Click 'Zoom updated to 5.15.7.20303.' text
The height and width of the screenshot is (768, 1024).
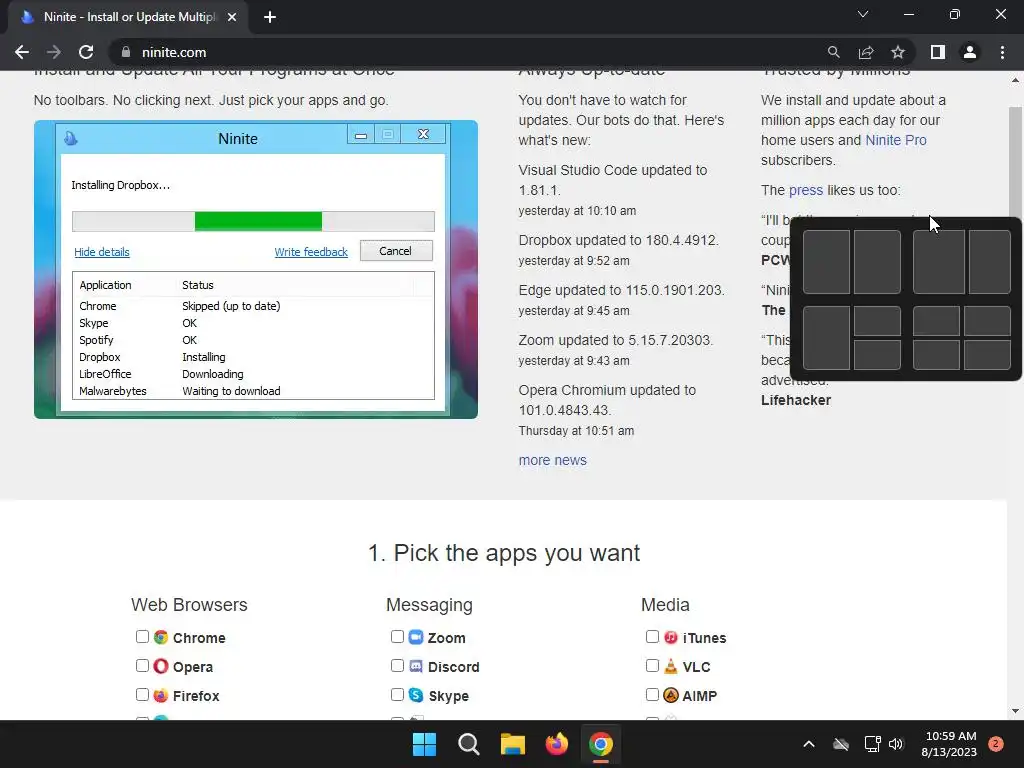(x=616, y=340)
